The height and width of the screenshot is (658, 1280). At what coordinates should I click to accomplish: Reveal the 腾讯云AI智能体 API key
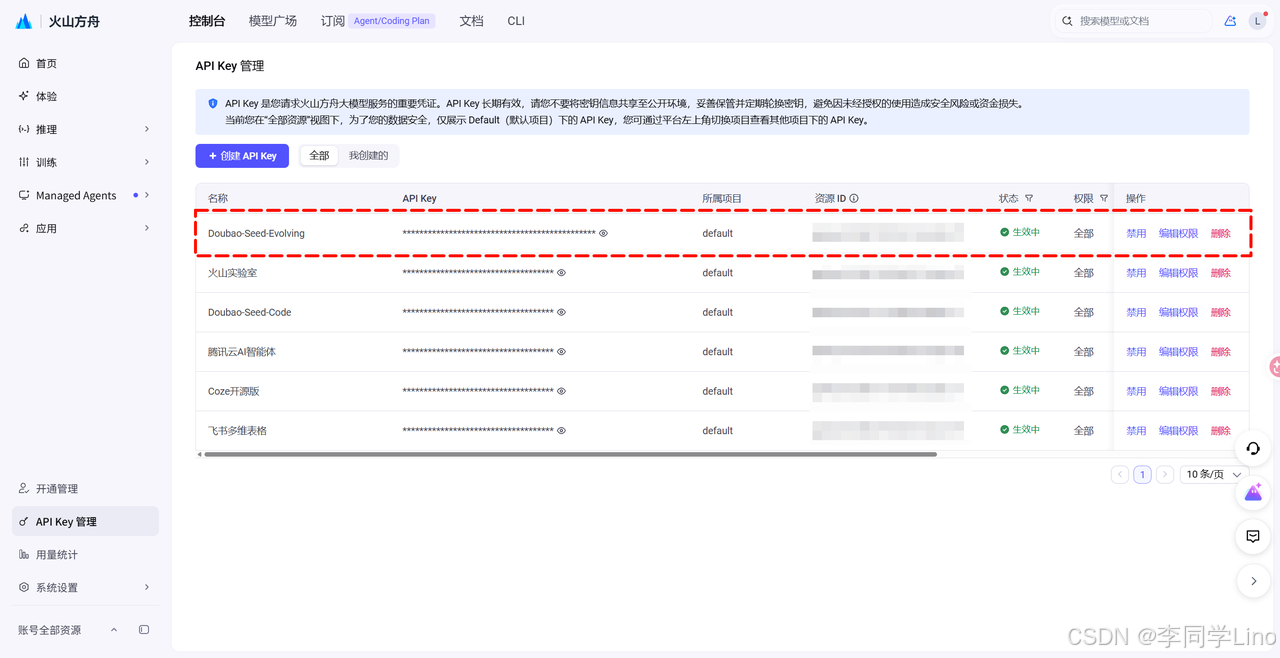561,352
